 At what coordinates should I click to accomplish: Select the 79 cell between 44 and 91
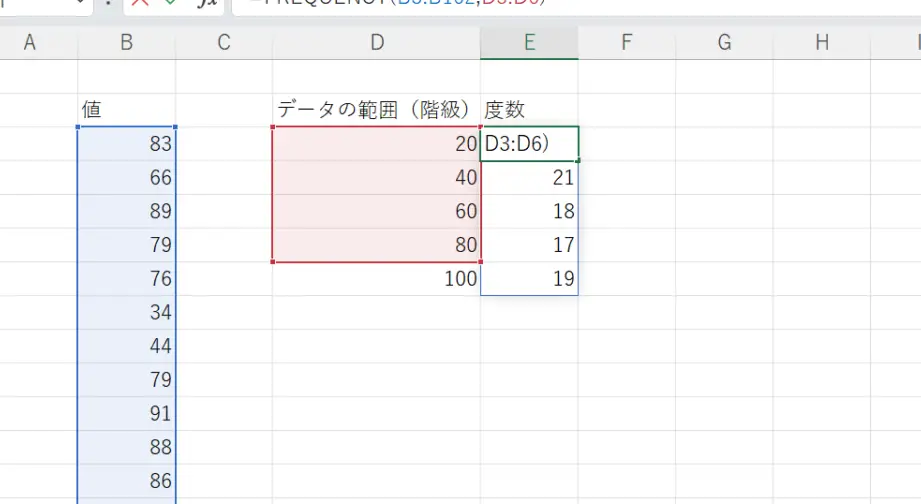pos(126,379)
